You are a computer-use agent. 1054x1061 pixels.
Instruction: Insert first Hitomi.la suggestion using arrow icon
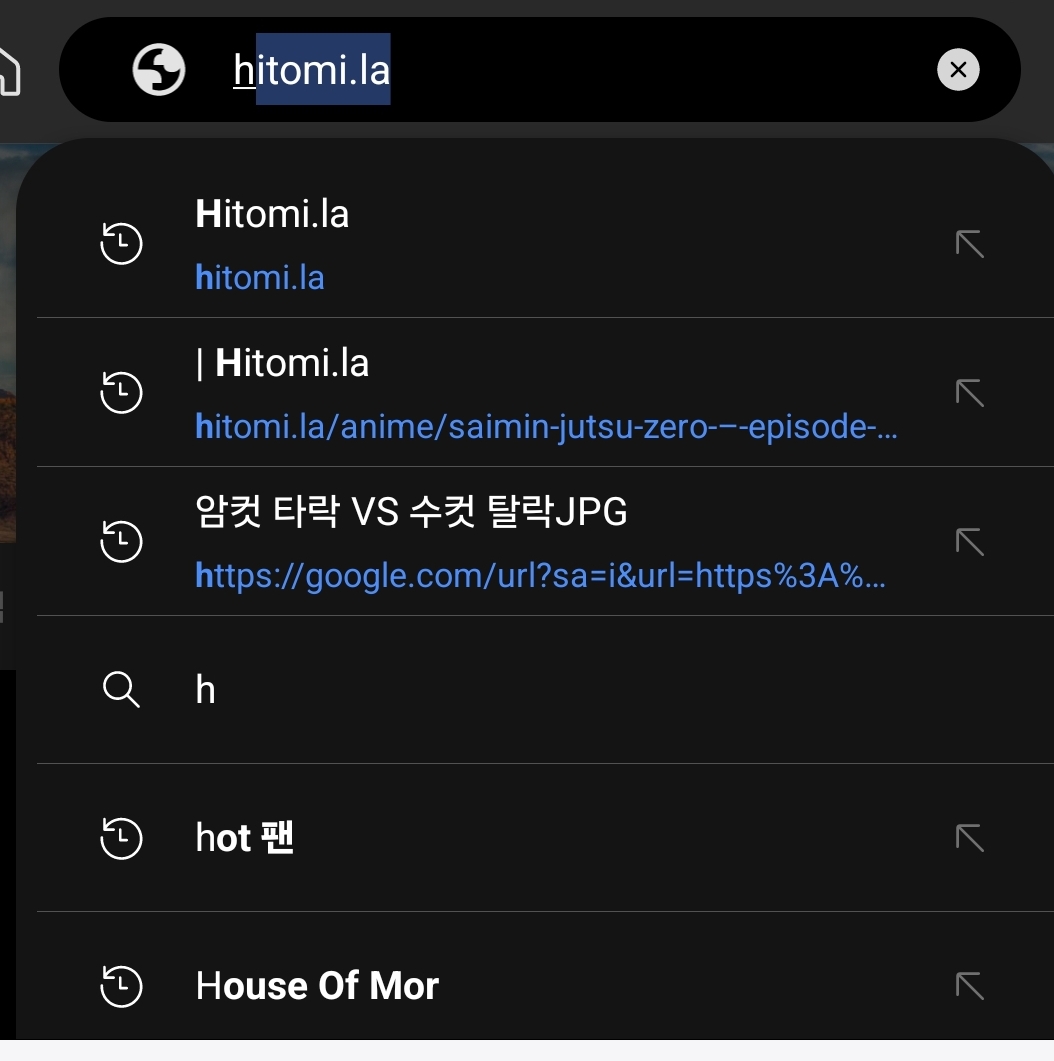[969, 244]
